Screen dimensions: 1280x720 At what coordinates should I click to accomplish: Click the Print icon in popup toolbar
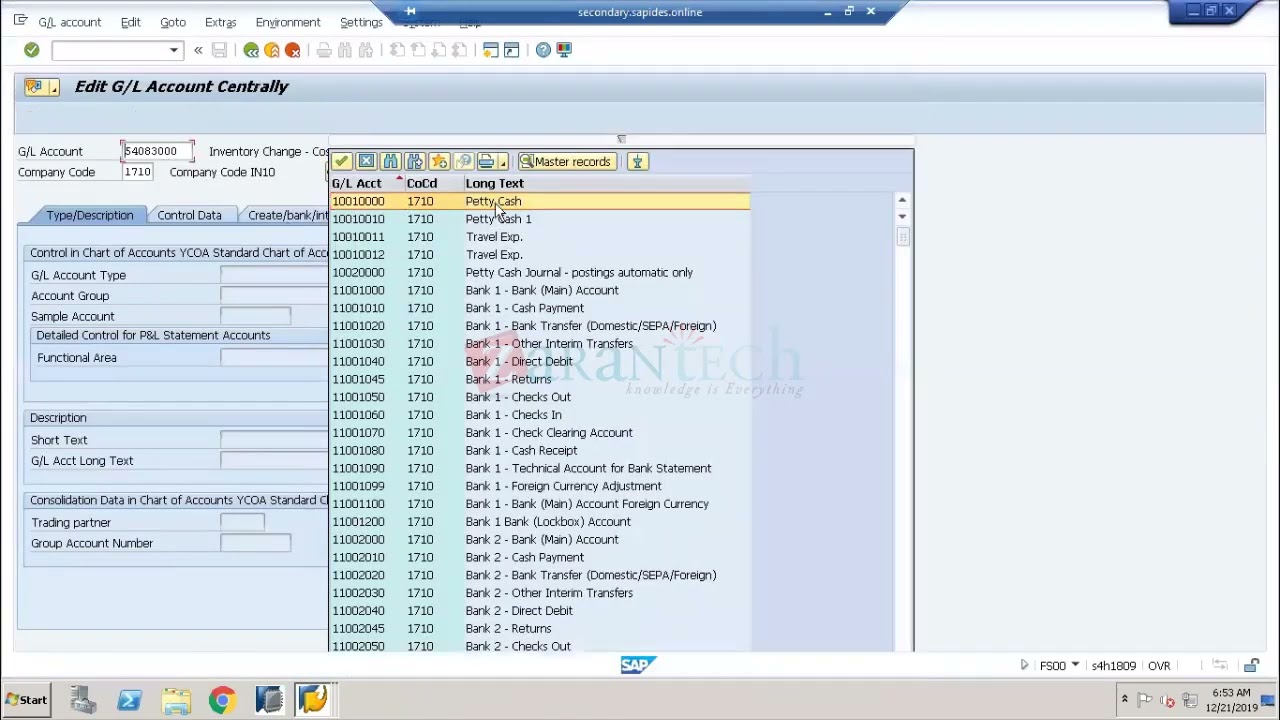pyautogui.click(x=486, y=162)
